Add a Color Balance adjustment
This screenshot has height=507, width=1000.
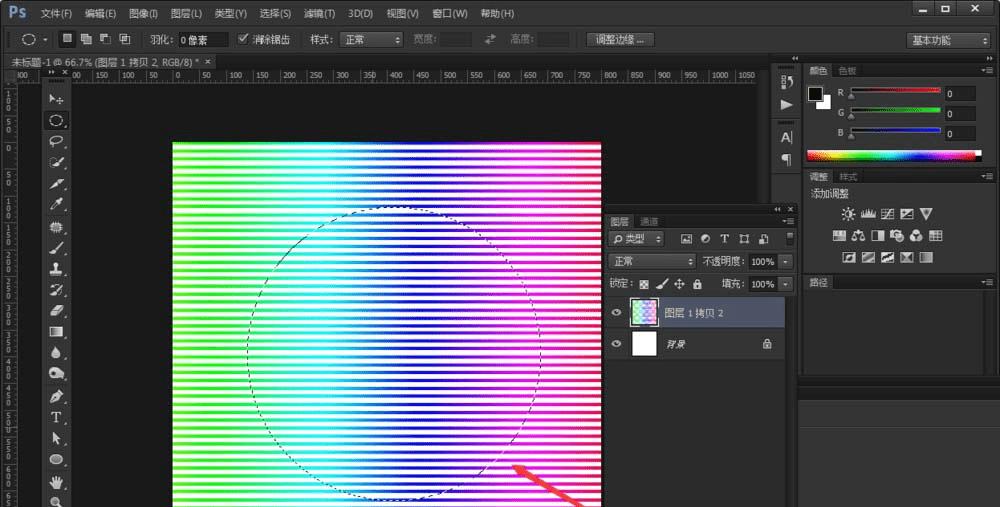click(858, 235)
